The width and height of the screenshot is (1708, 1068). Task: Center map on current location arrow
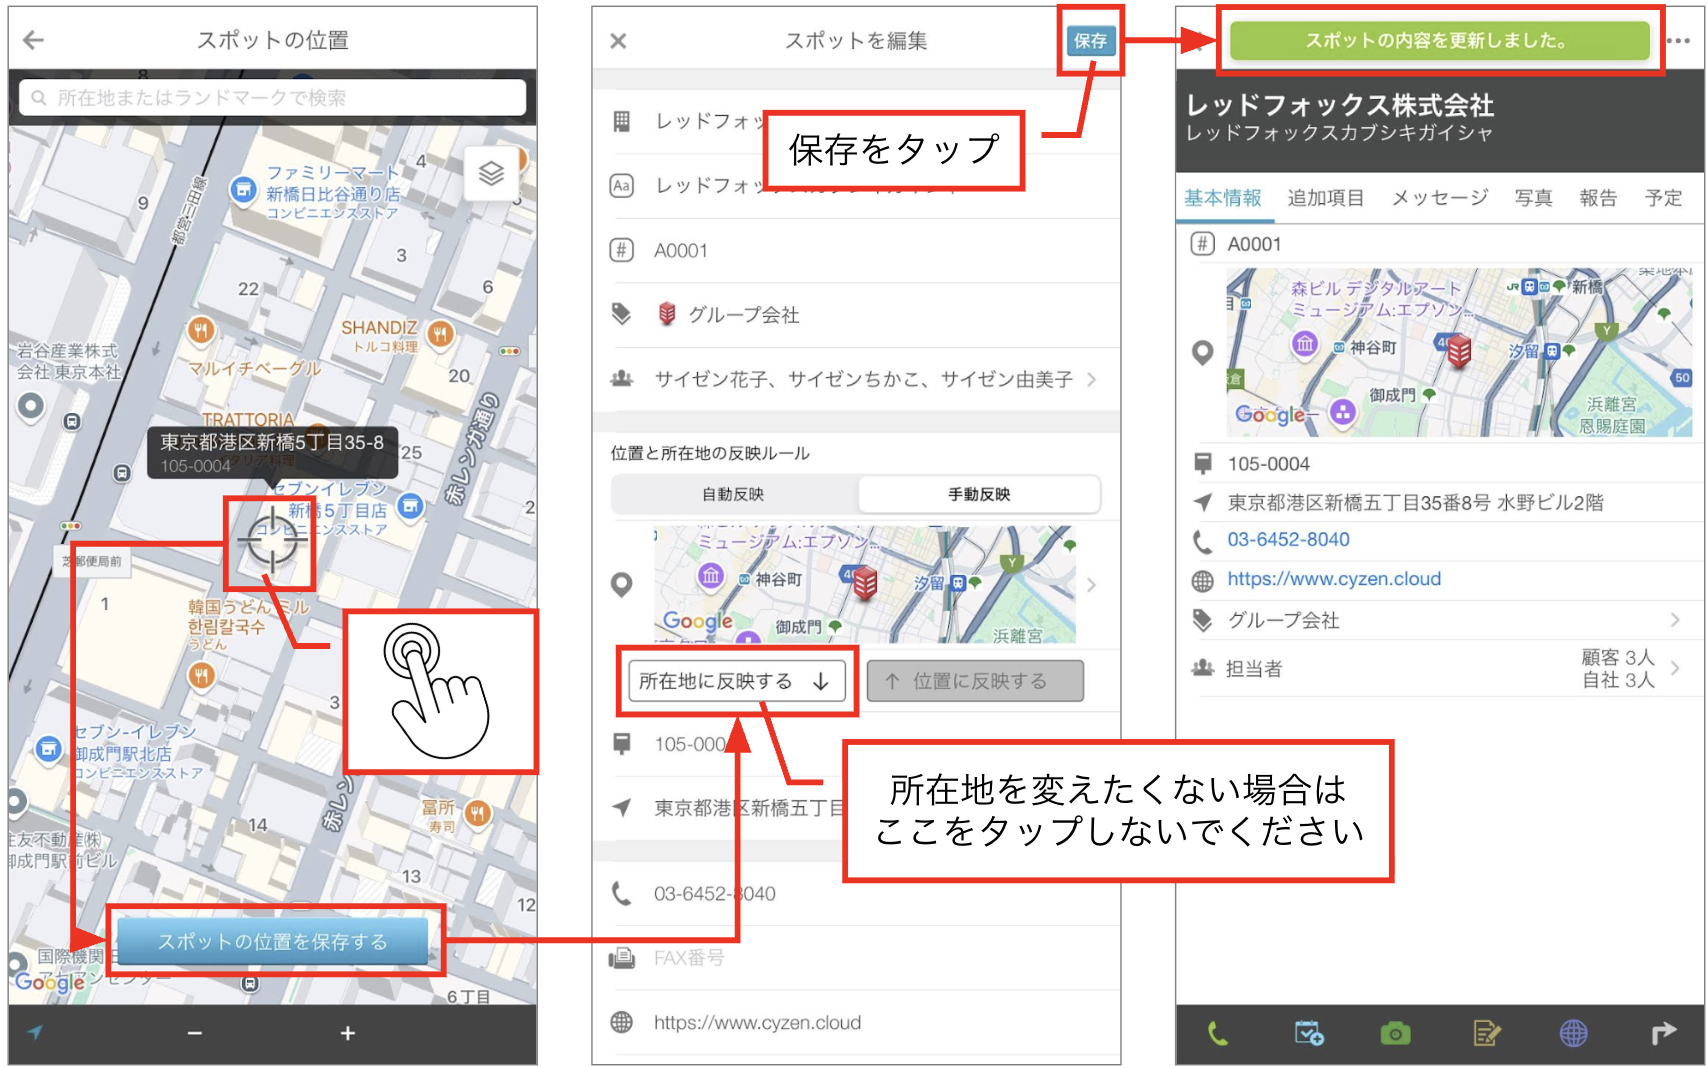point(36,1032)
